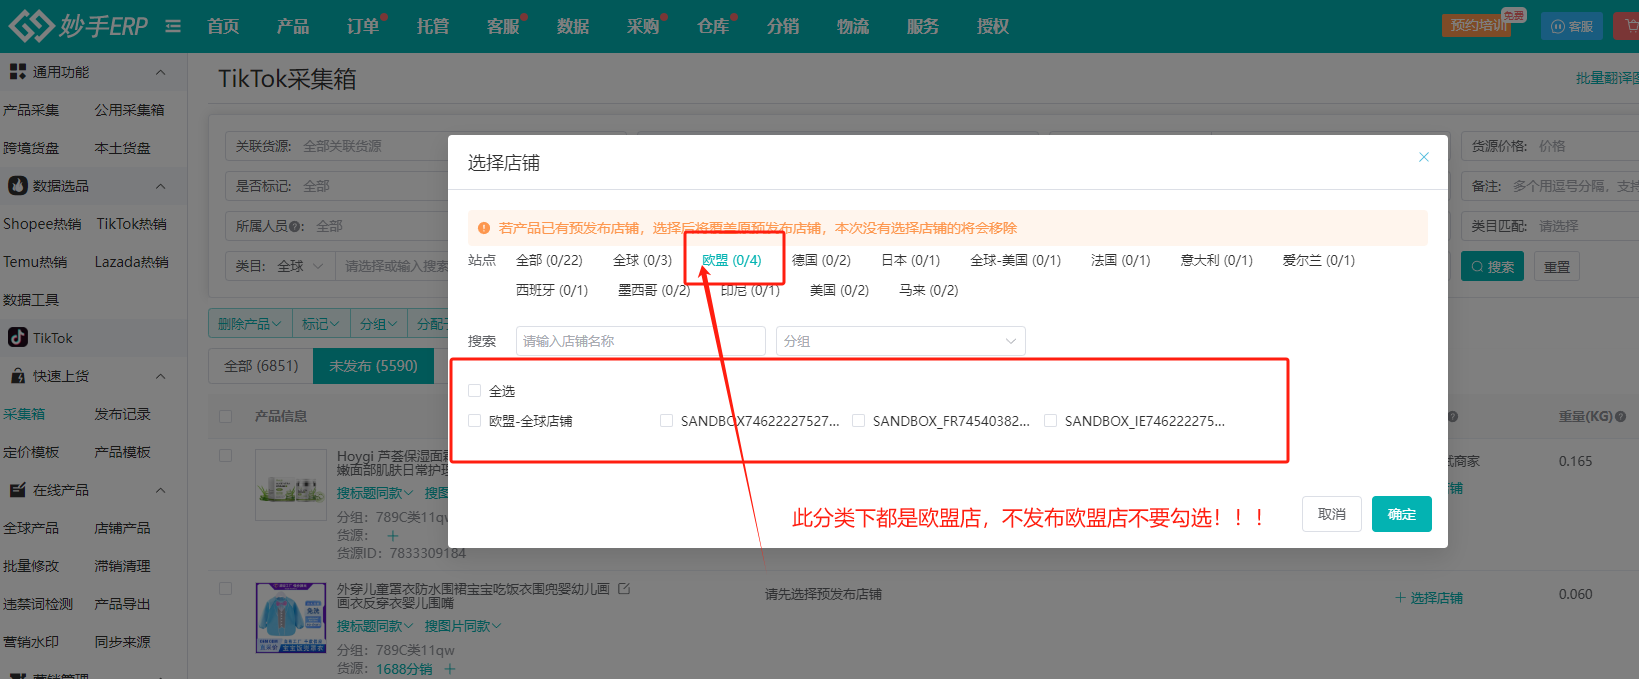Open the 外穿儿童罩衣 product thumbnail

pos(291,618)
